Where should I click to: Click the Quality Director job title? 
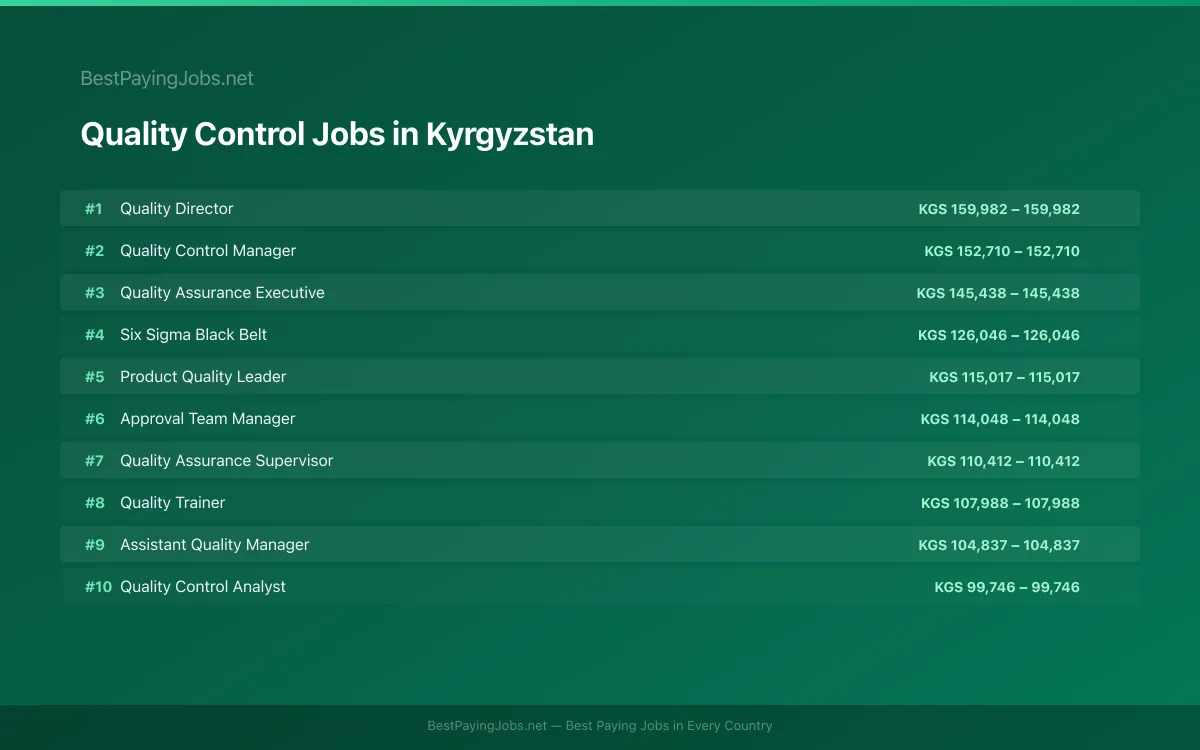(177, 209)
